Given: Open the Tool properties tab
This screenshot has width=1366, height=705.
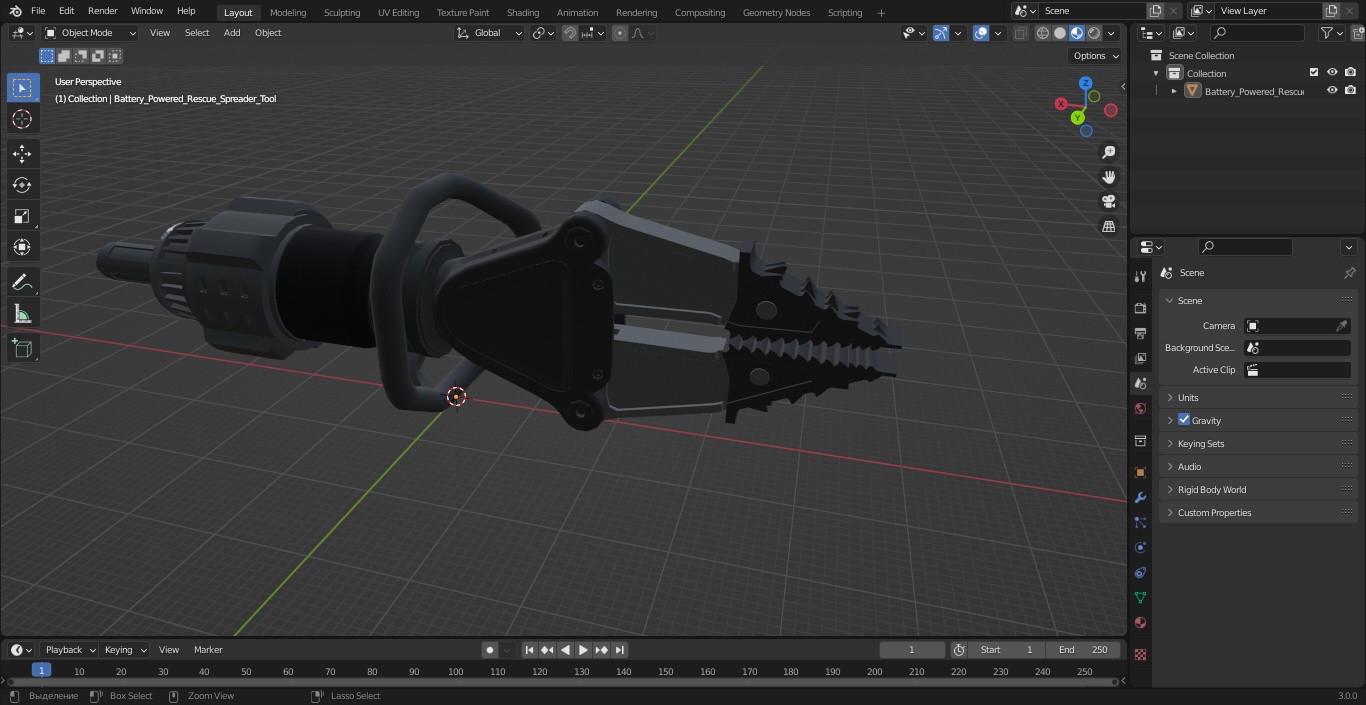Looking at the screenshot, I should 1140,276.
